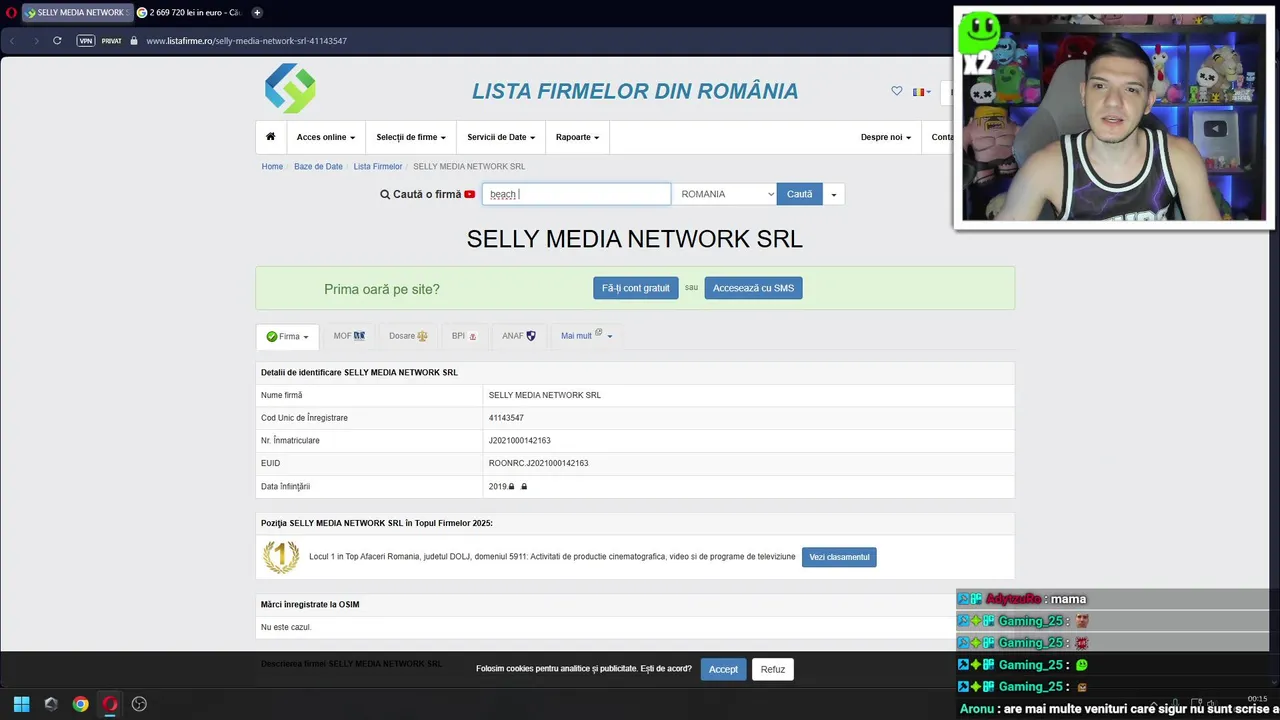The width and height of the screenshot is (1280, 720).
Task: Select the 'MOF' tab
Action: tap(349, 336)
